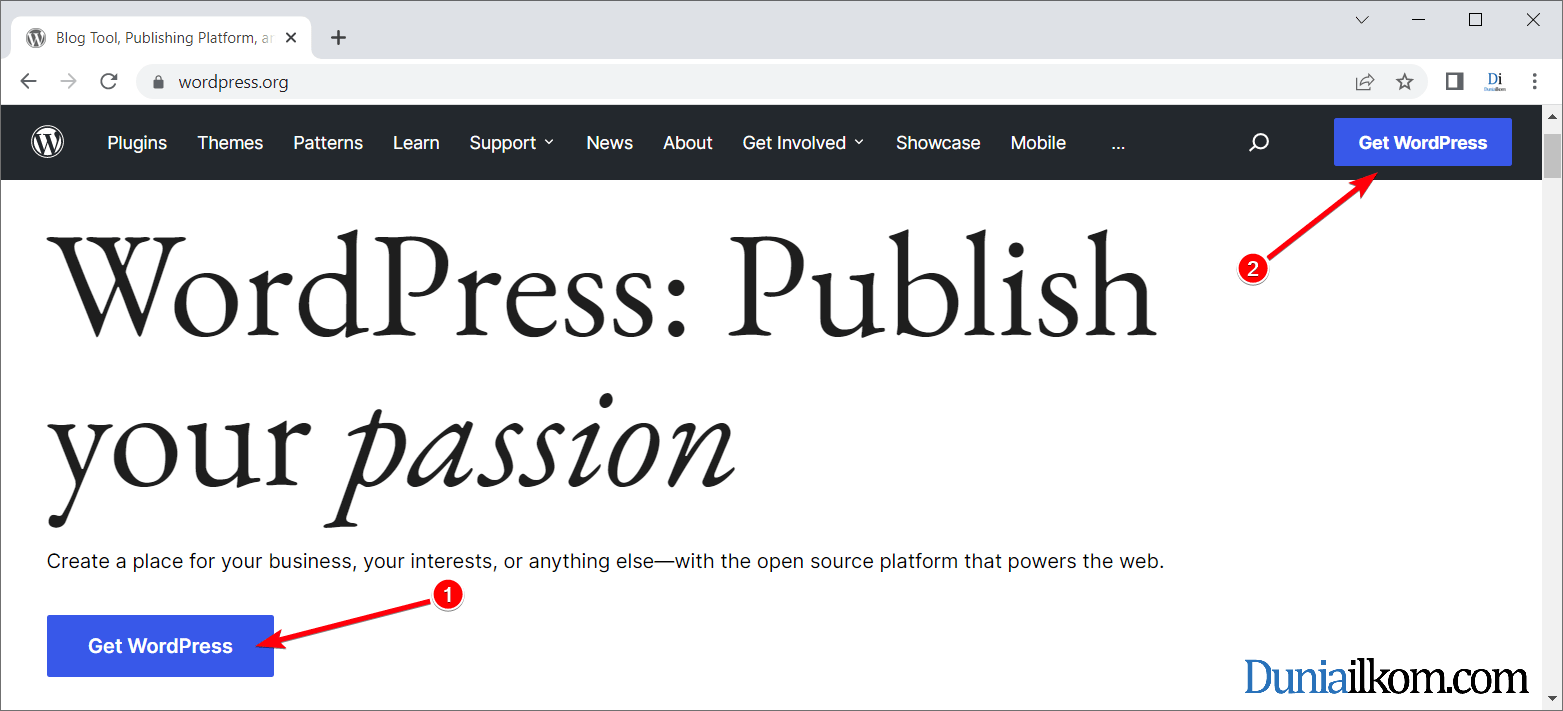Open the Plugins menu item
Image resolution: width=1563 pixels, height=711 pixels.
click(137, 143)
